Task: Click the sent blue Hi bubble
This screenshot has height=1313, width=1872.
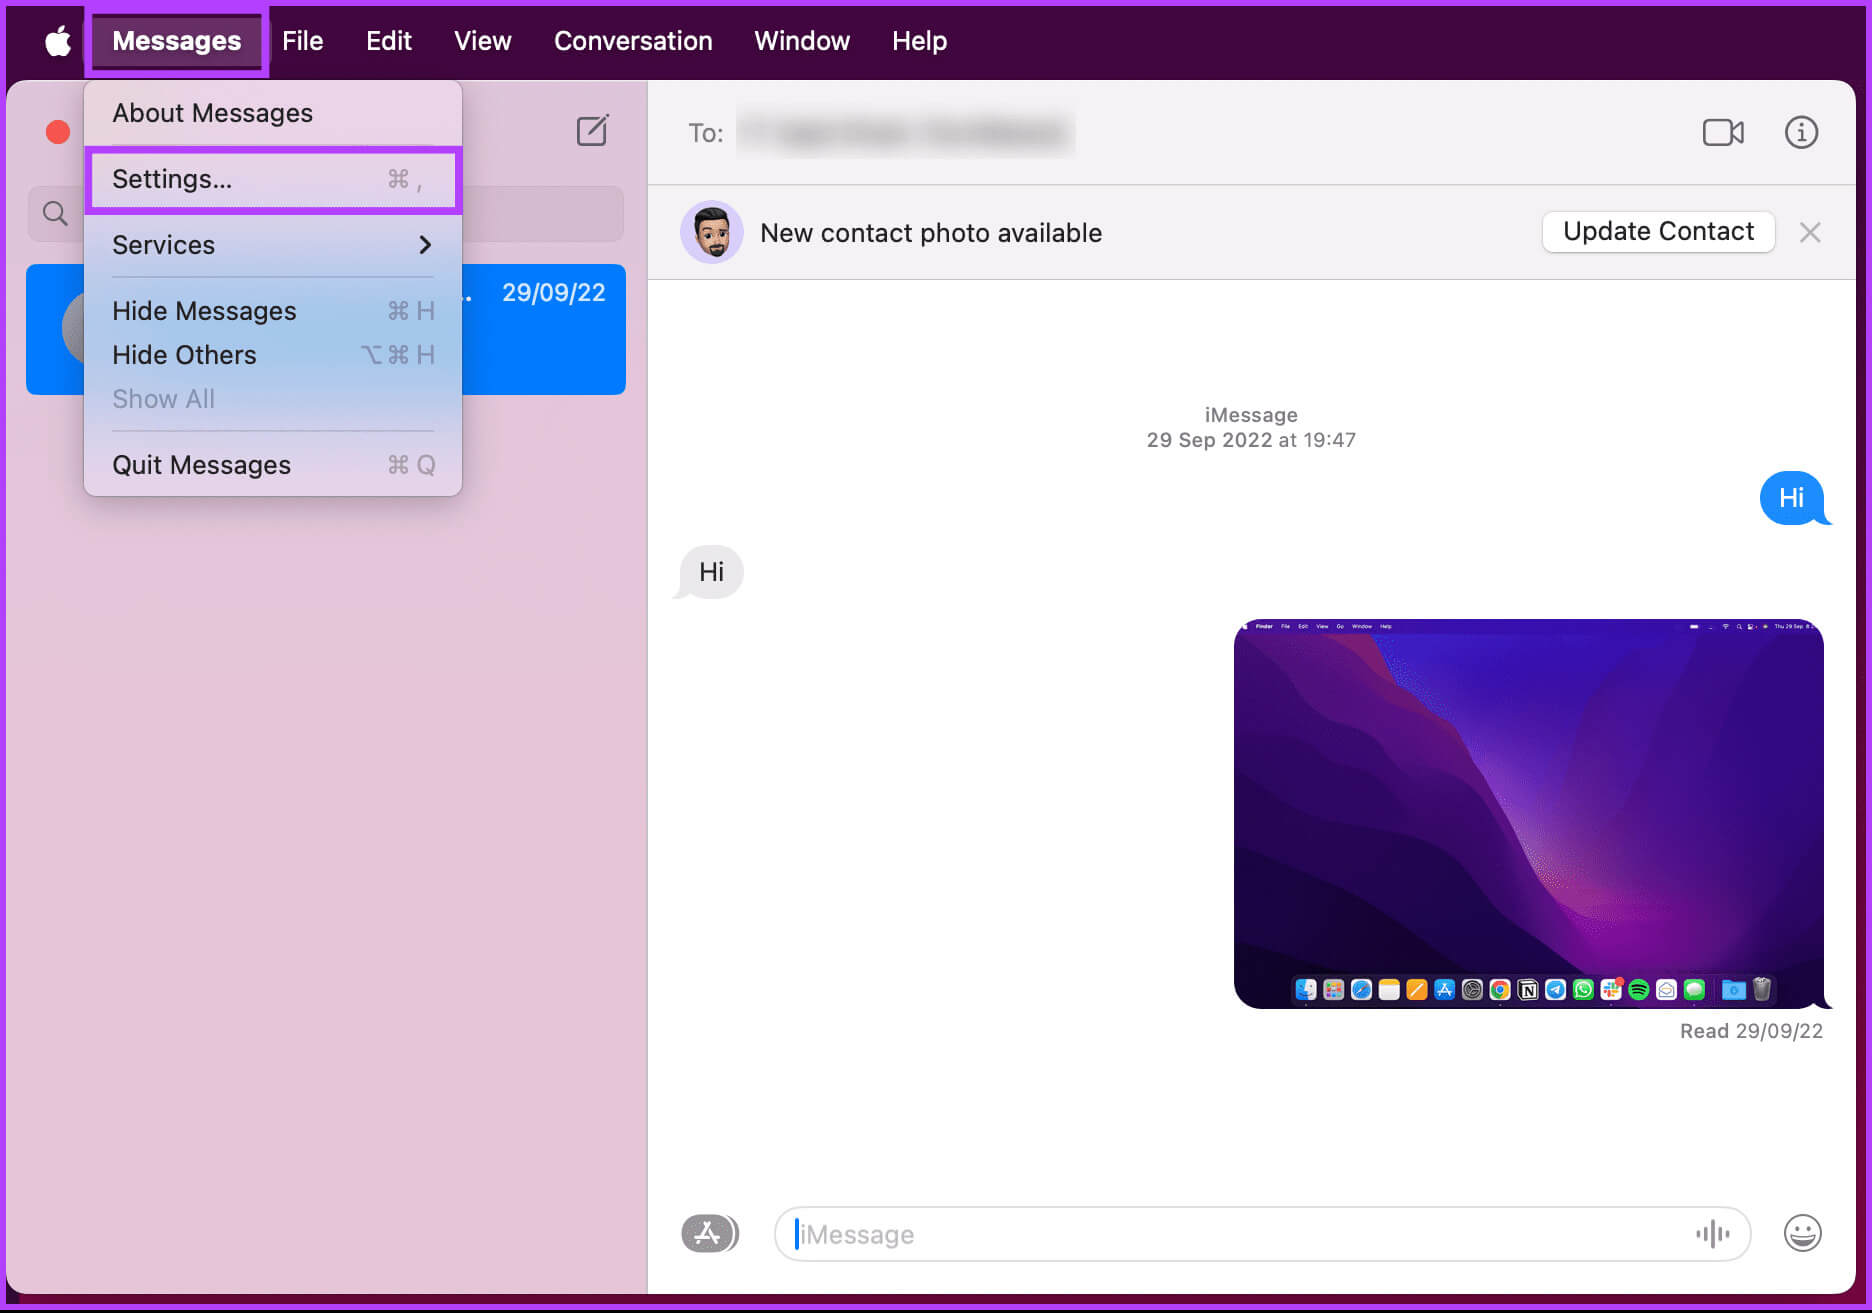Action: click(1793, 498)
